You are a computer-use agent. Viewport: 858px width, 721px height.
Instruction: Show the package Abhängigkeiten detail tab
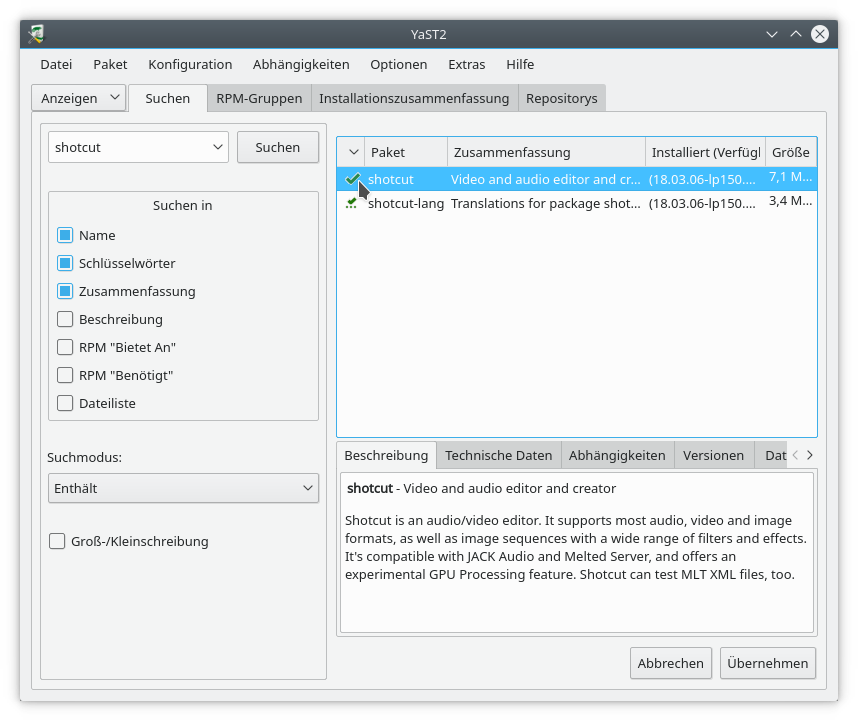click(x=617, y=456)
